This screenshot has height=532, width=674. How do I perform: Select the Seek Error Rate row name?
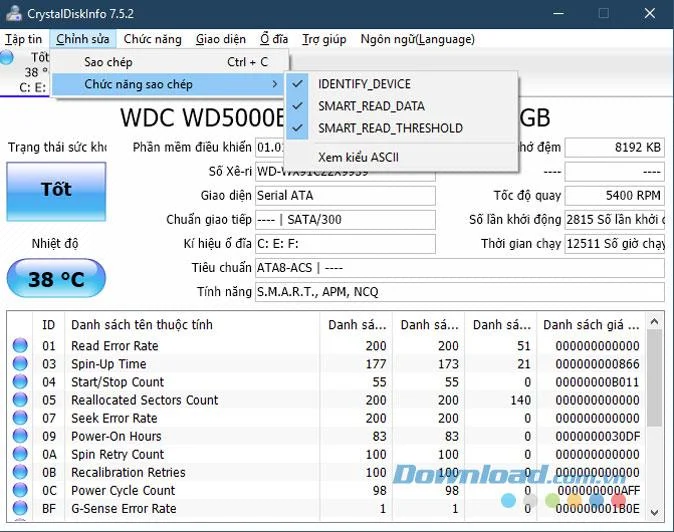[114, 418]
